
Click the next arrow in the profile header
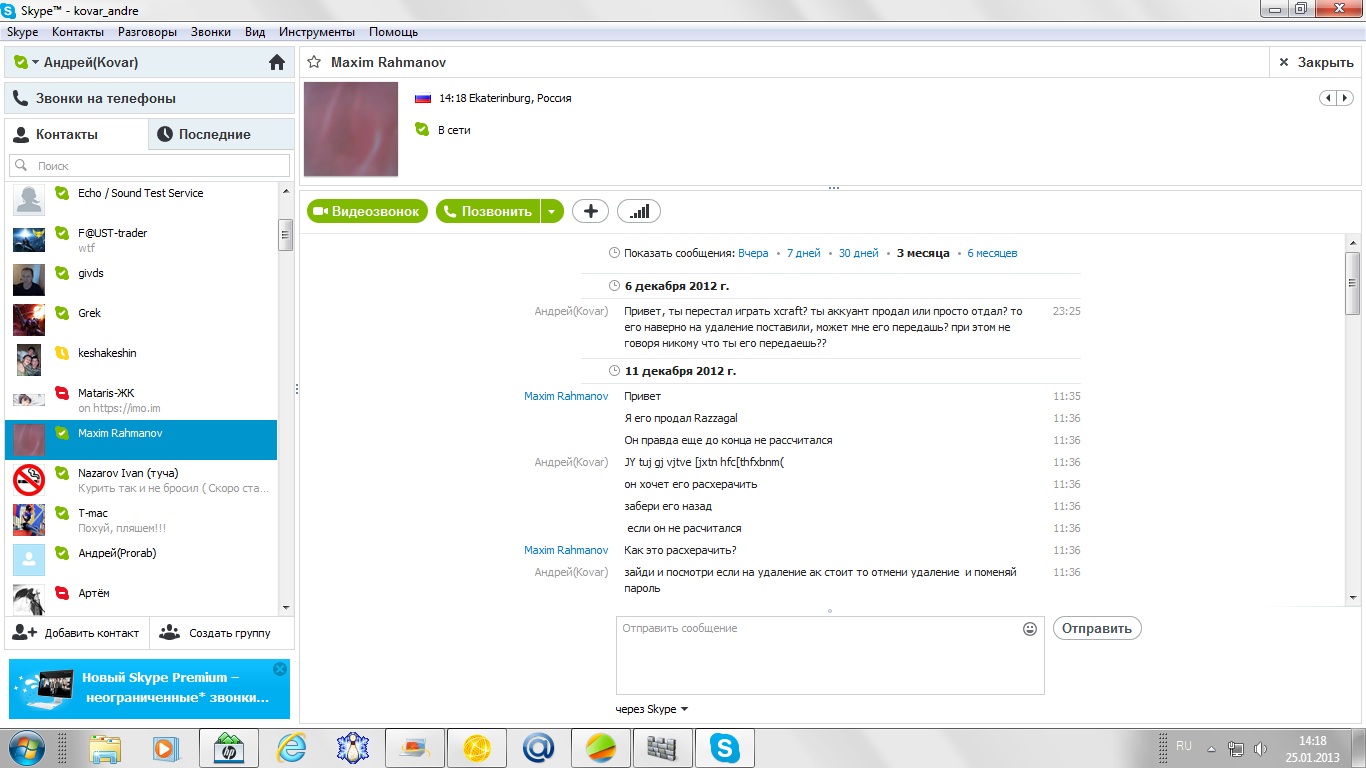click(1345, 98)
